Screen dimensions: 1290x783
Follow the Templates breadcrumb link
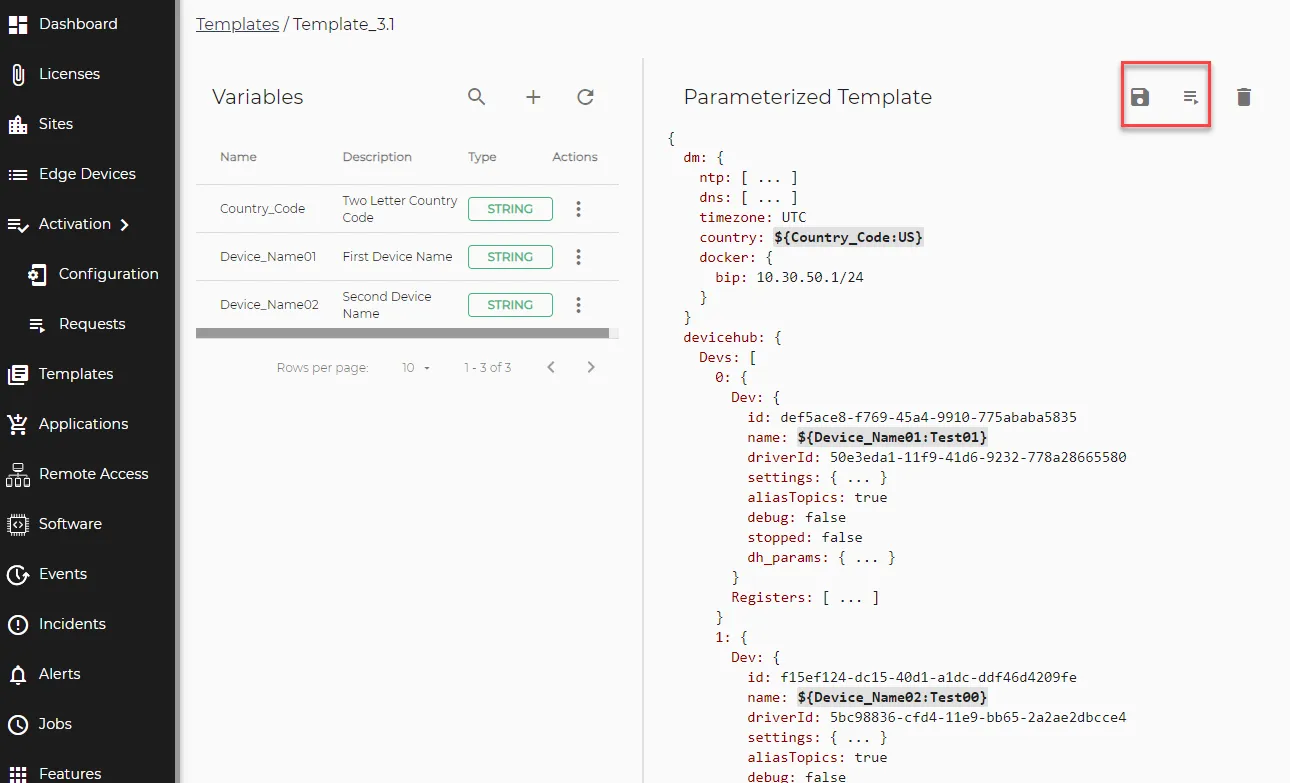click(237, 24)
